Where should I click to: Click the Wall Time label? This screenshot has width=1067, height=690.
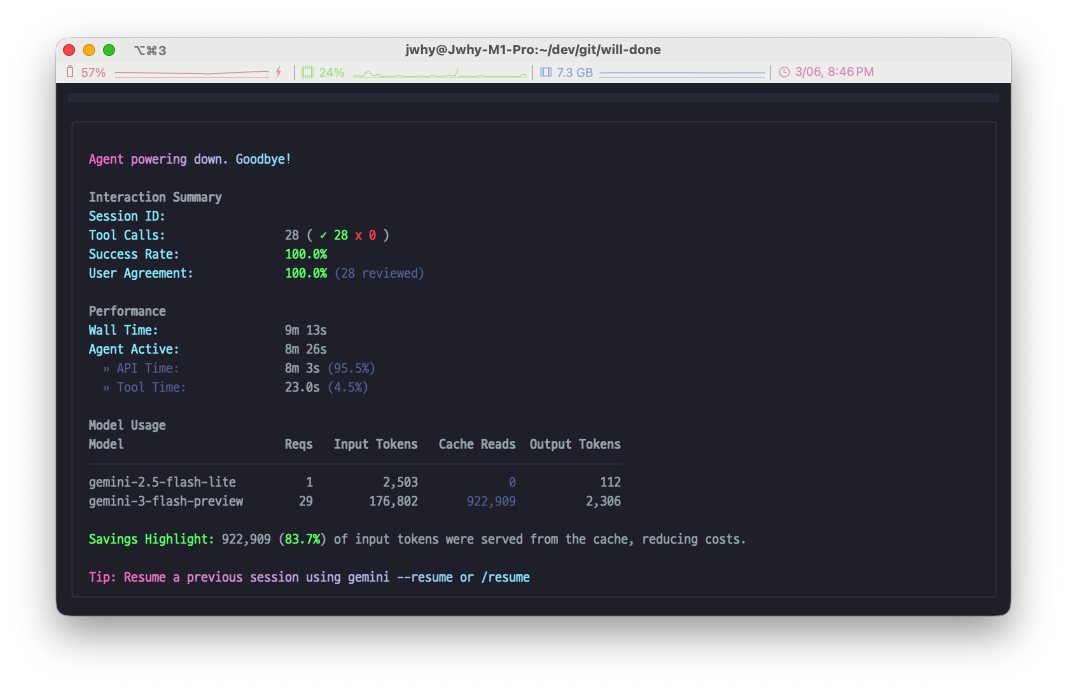pos(123,331)
